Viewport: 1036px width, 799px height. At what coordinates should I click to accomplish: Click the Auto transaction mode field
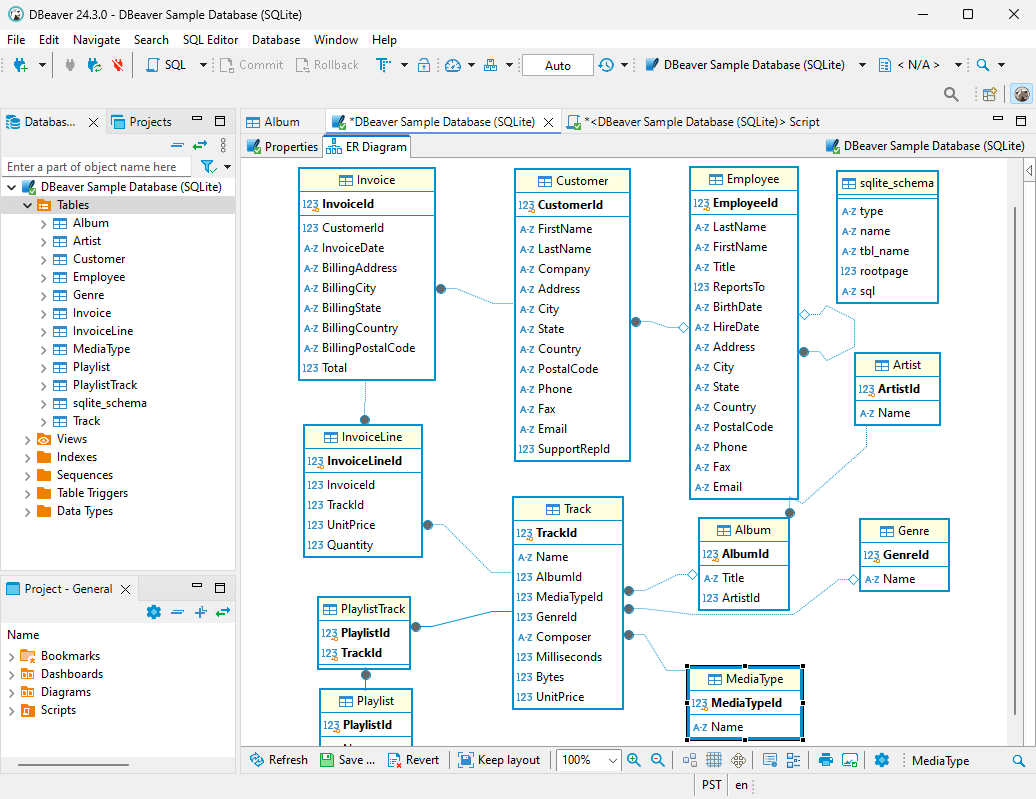558,65
